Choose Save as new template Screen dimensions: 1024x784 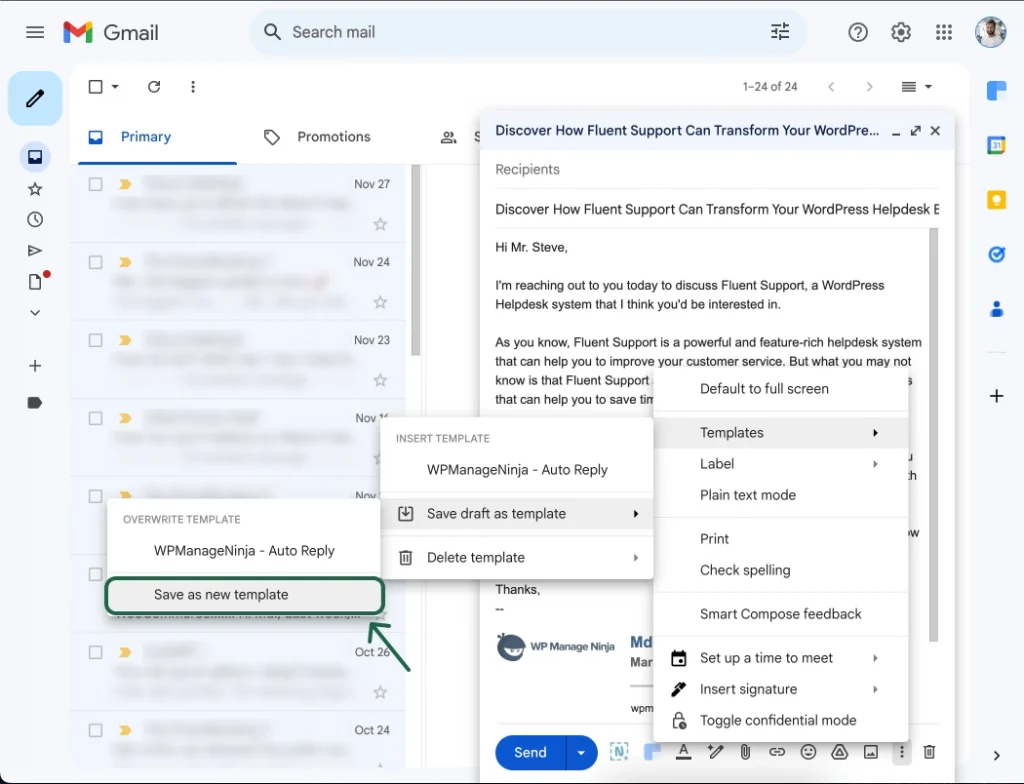pyautogui.click(x=244, y=595)
